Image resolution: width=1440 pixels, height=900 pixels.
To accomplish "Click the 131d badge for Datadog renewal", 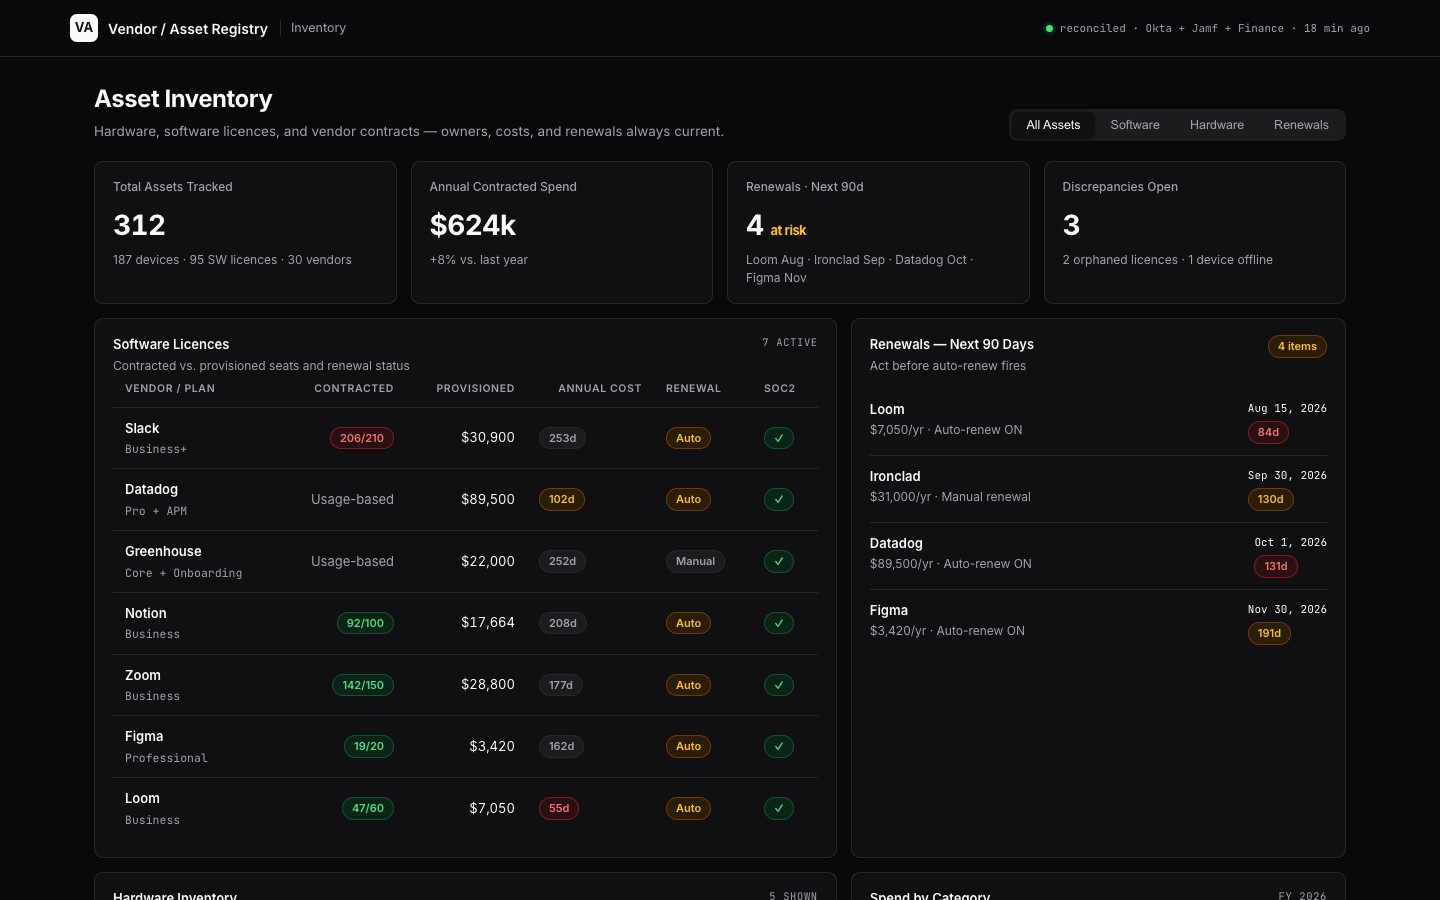I will [x=1276, y=566].
